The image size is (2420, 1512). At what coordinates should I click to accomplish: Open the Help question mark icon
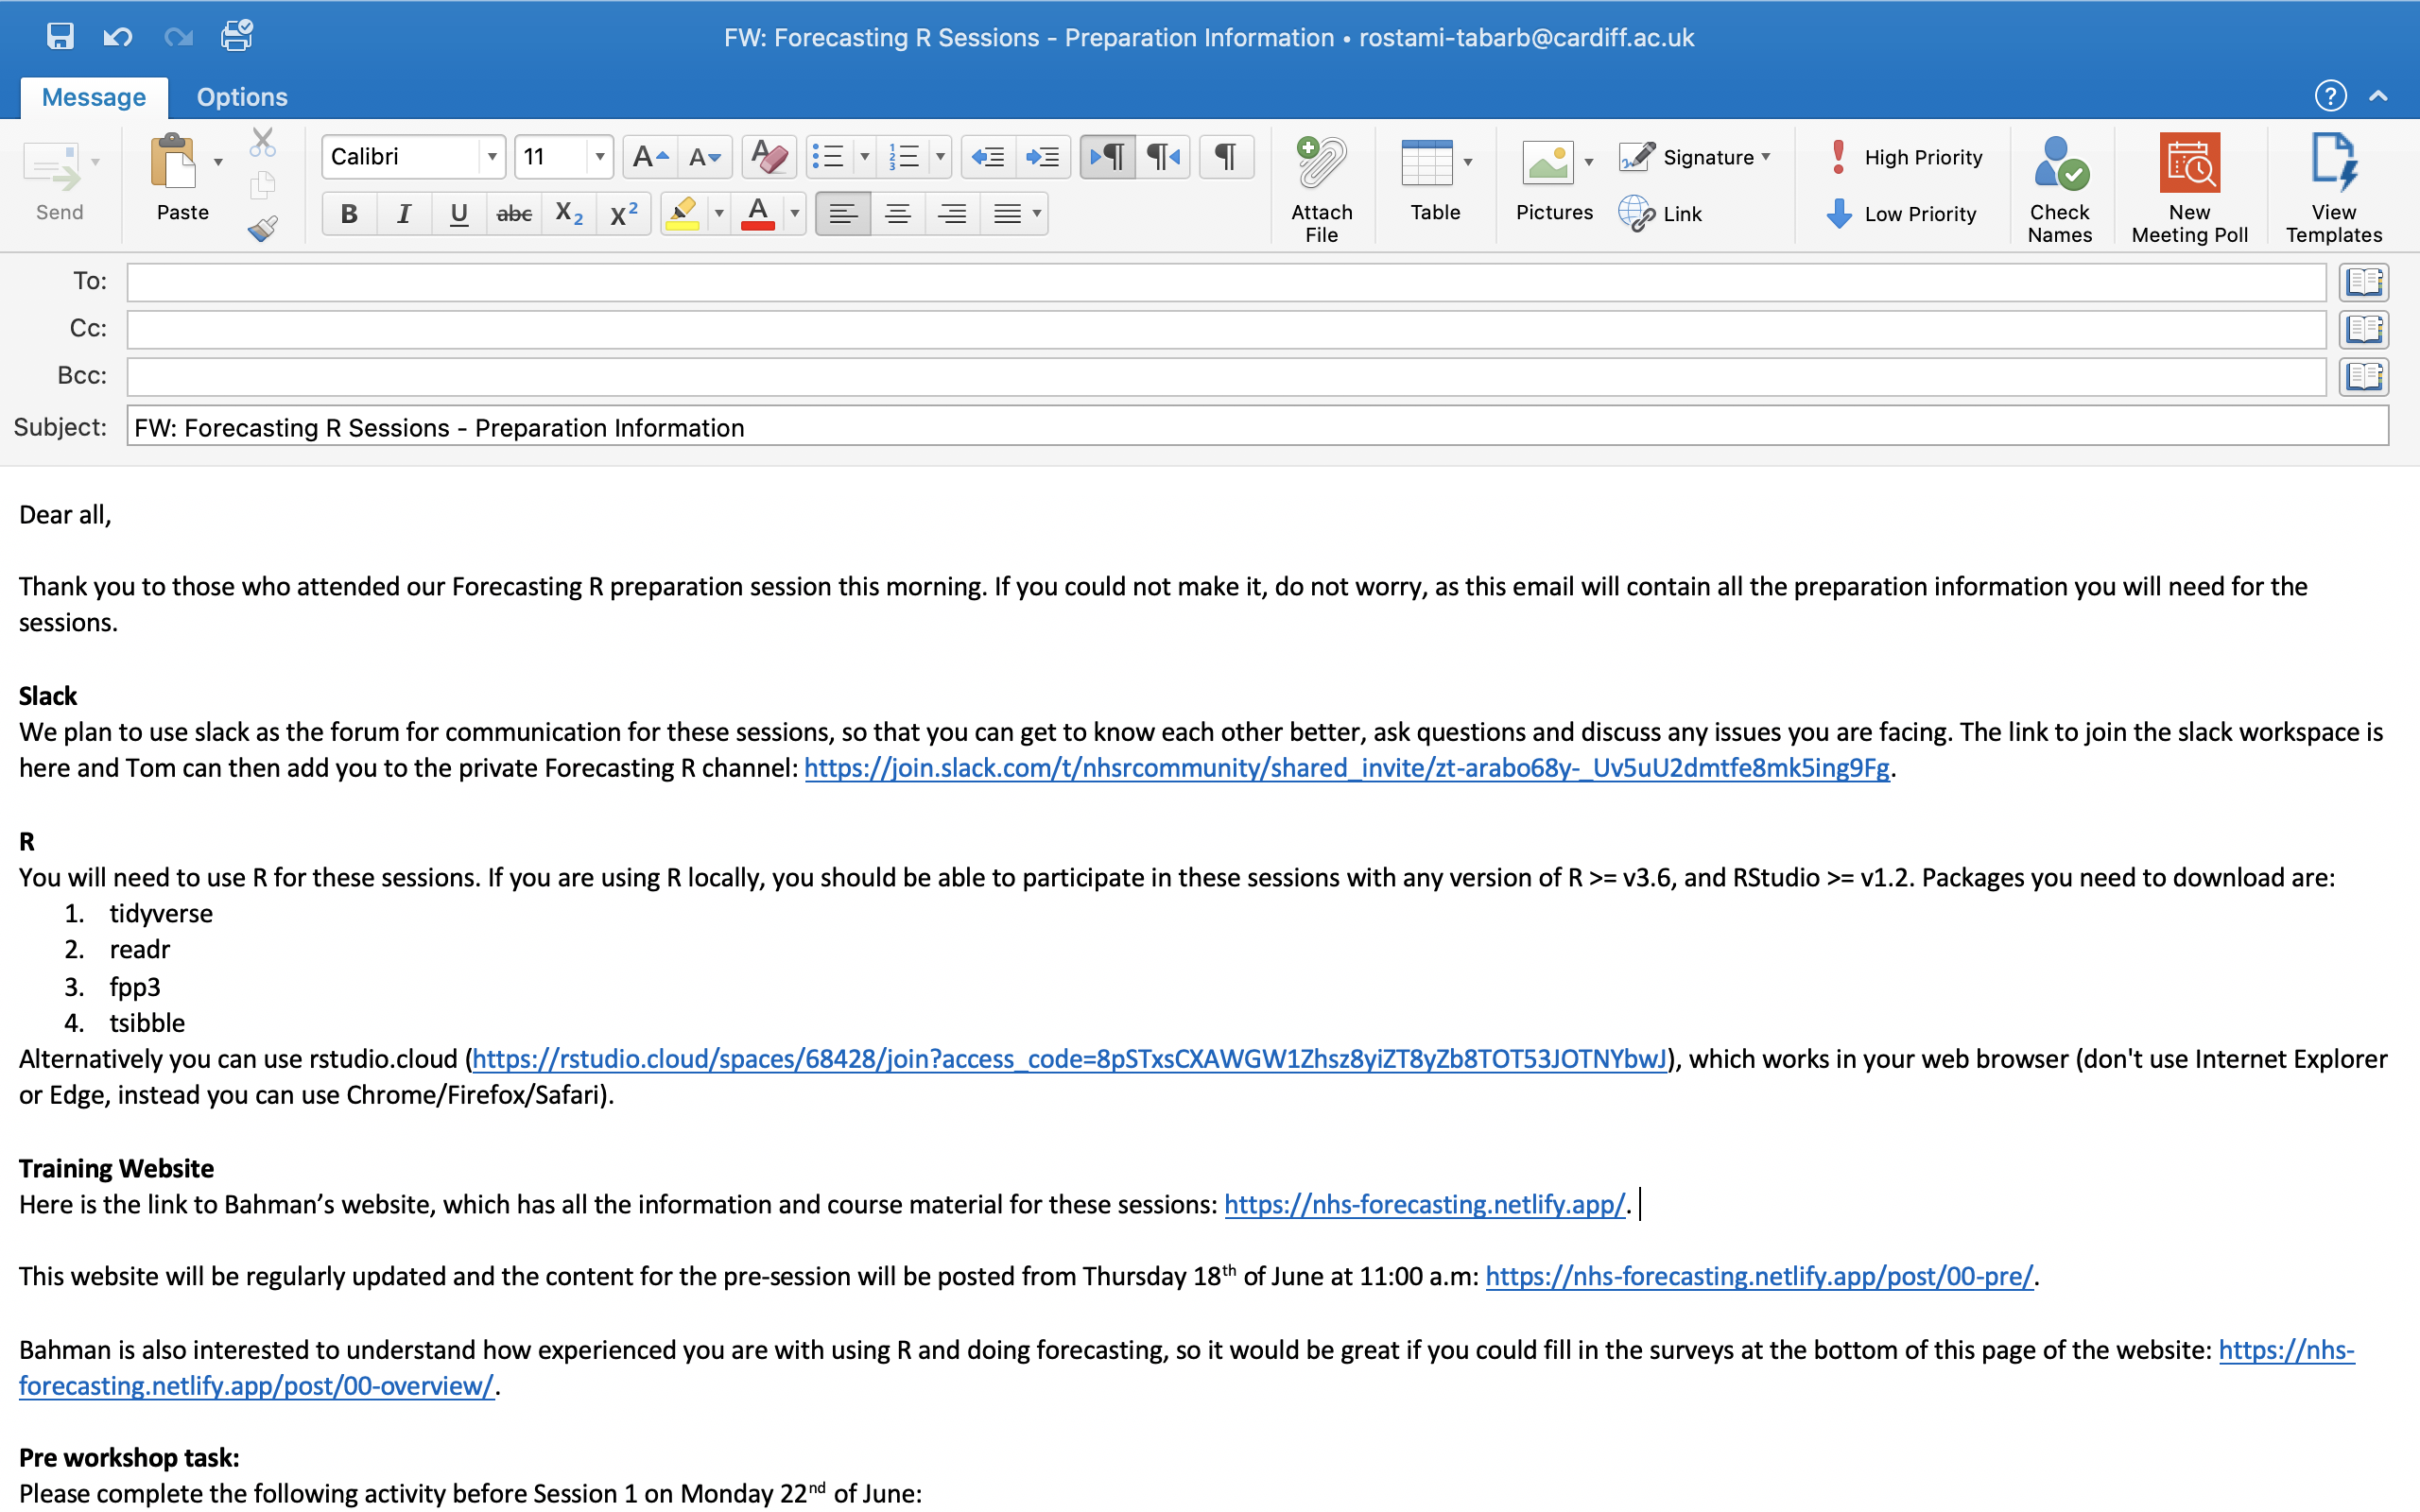pos(2330,96)
